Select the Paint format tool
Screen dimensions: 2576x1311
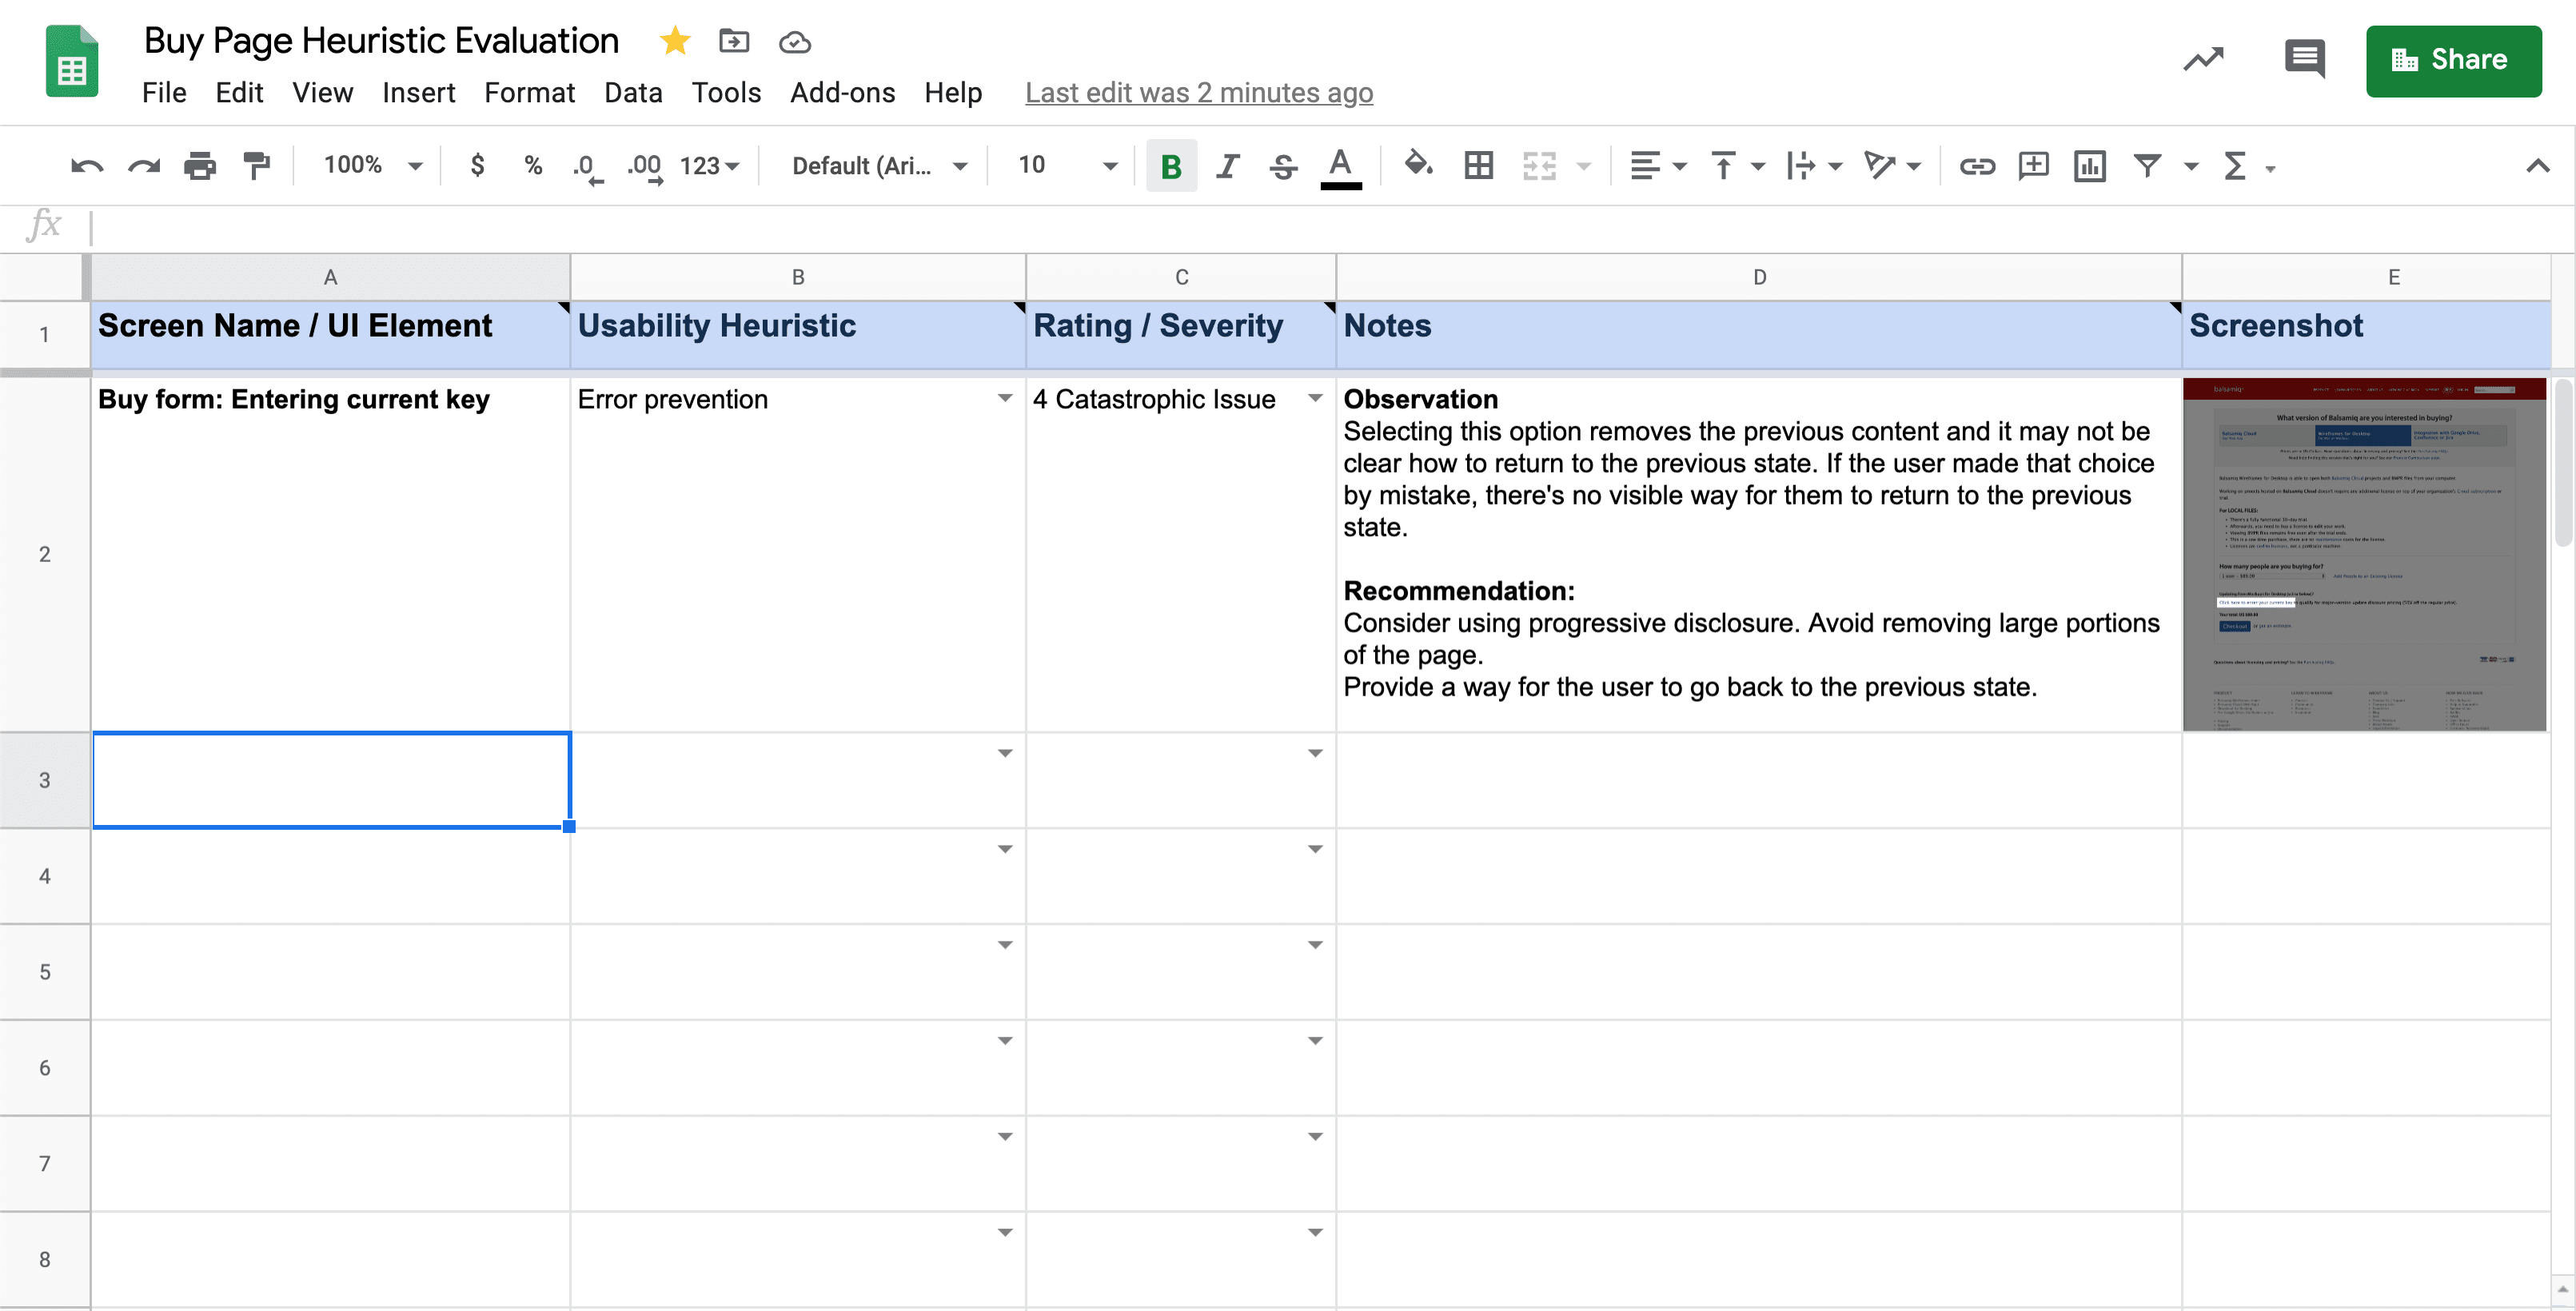[x=257, y=166]
